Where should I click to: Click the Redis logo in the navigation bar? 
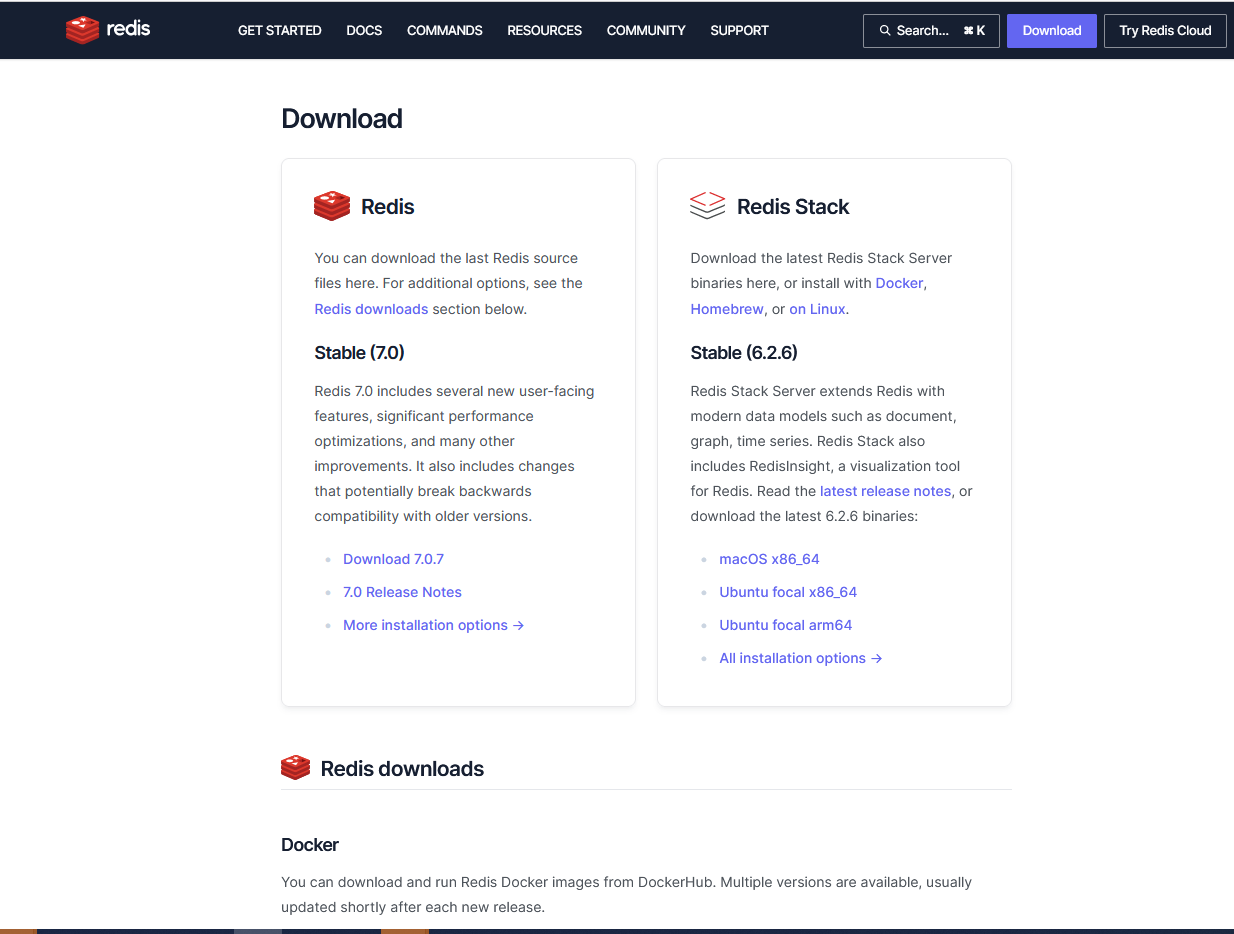107,30
